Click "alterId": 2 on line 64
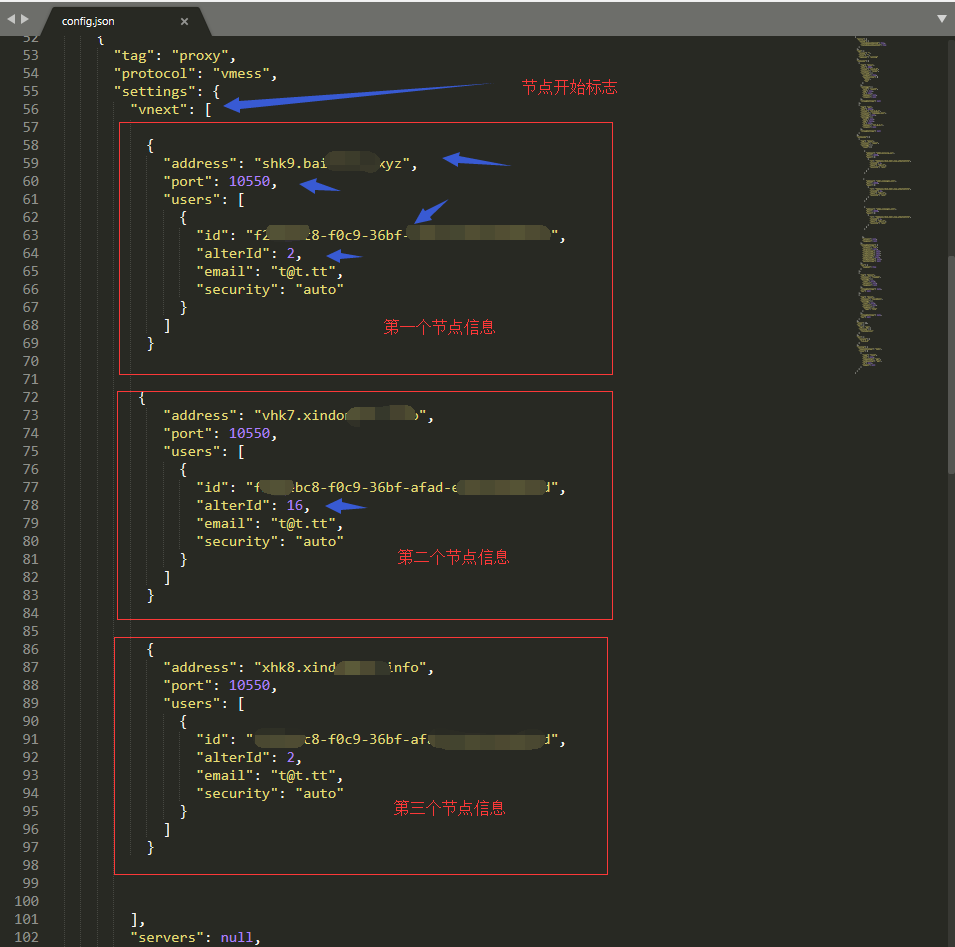 point(248,253)
